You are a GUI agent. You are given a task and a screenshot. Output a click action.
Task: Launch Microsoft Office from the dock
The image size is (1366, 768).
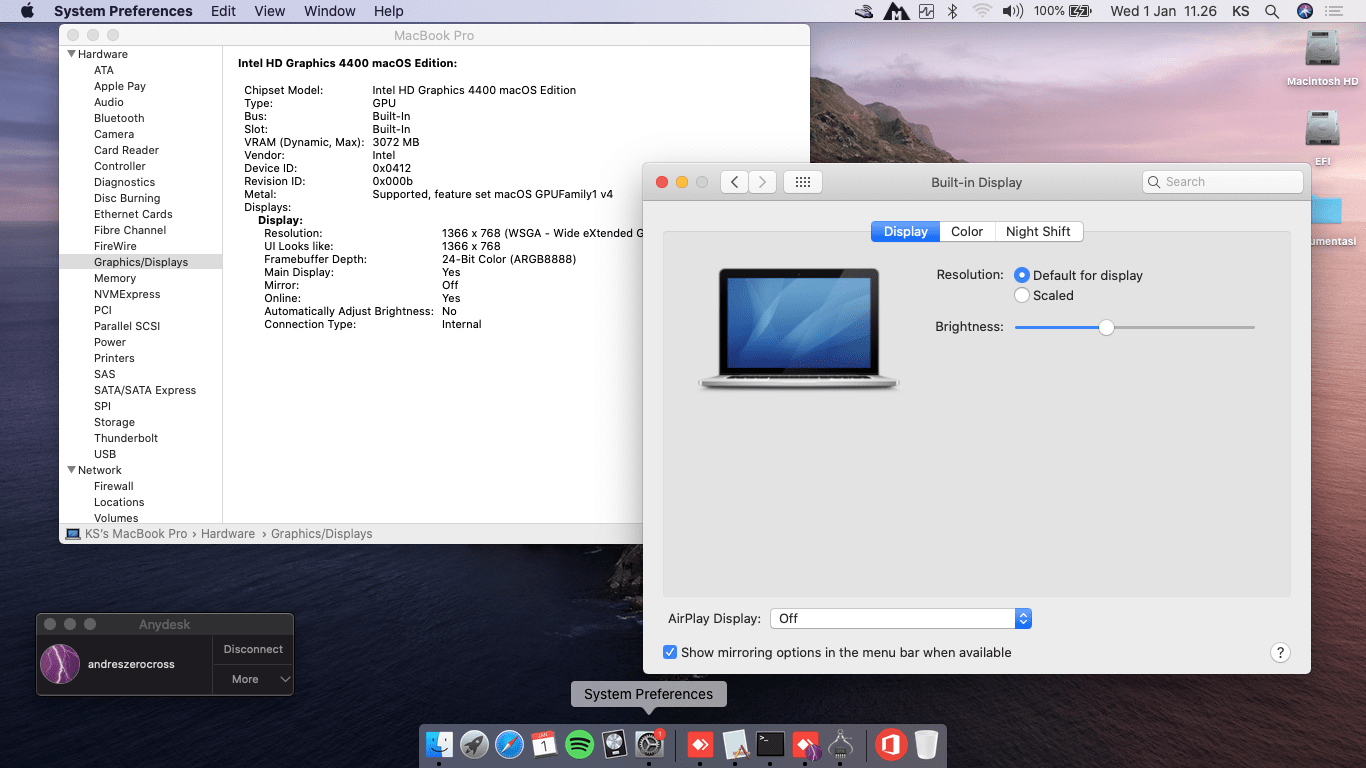(x=890, y=744)
